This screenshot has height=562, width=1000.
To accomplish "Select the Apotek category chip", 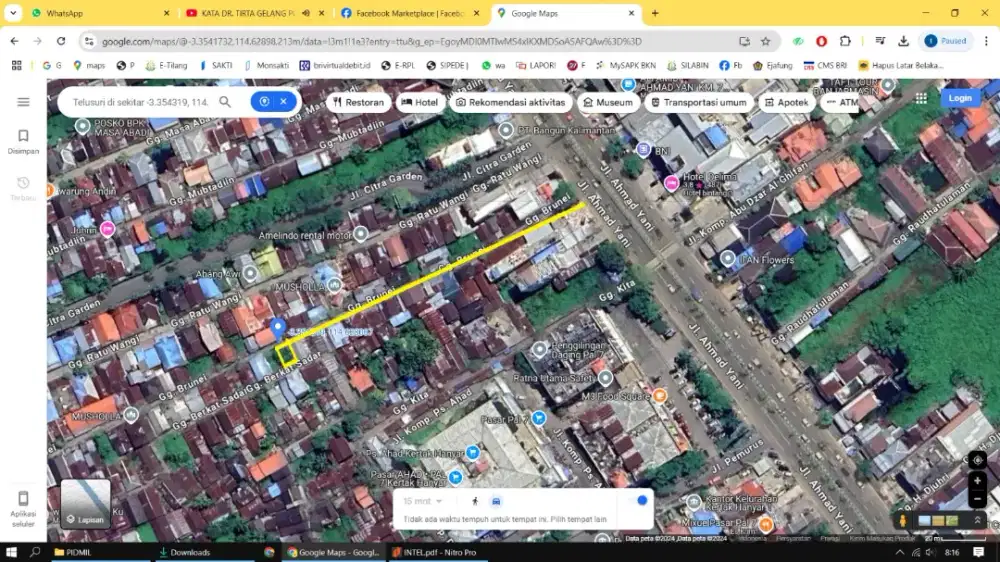I will pos(786,102).
